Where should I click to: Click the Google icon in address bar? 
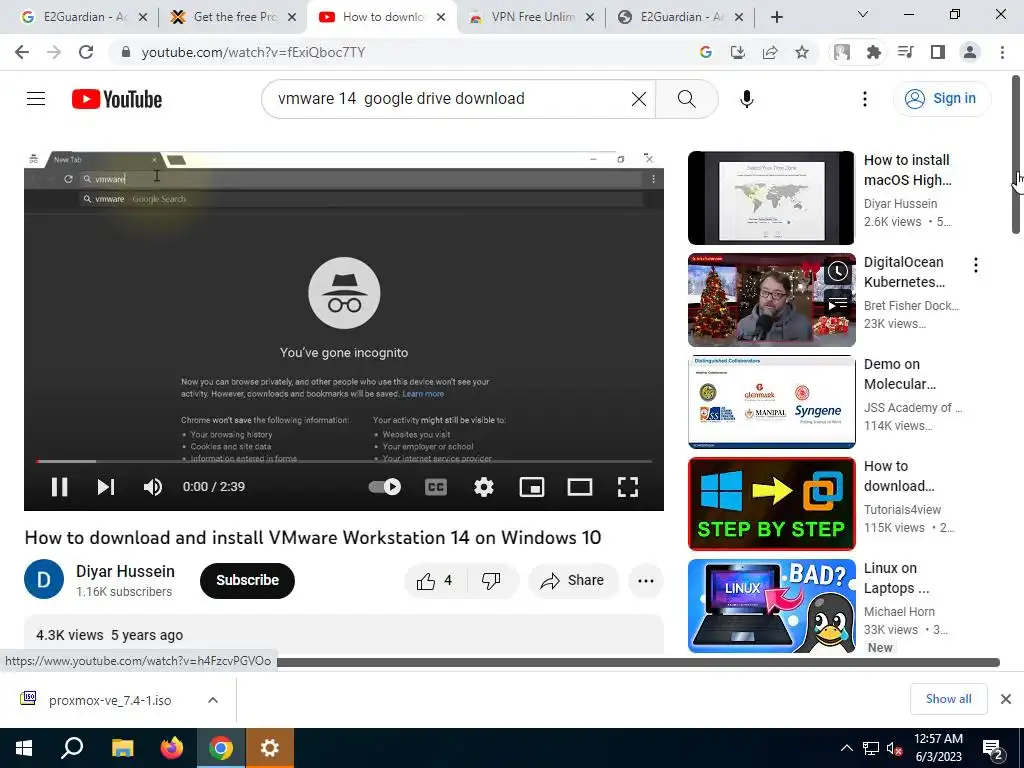pyautogui.click(x=705, y=52)
